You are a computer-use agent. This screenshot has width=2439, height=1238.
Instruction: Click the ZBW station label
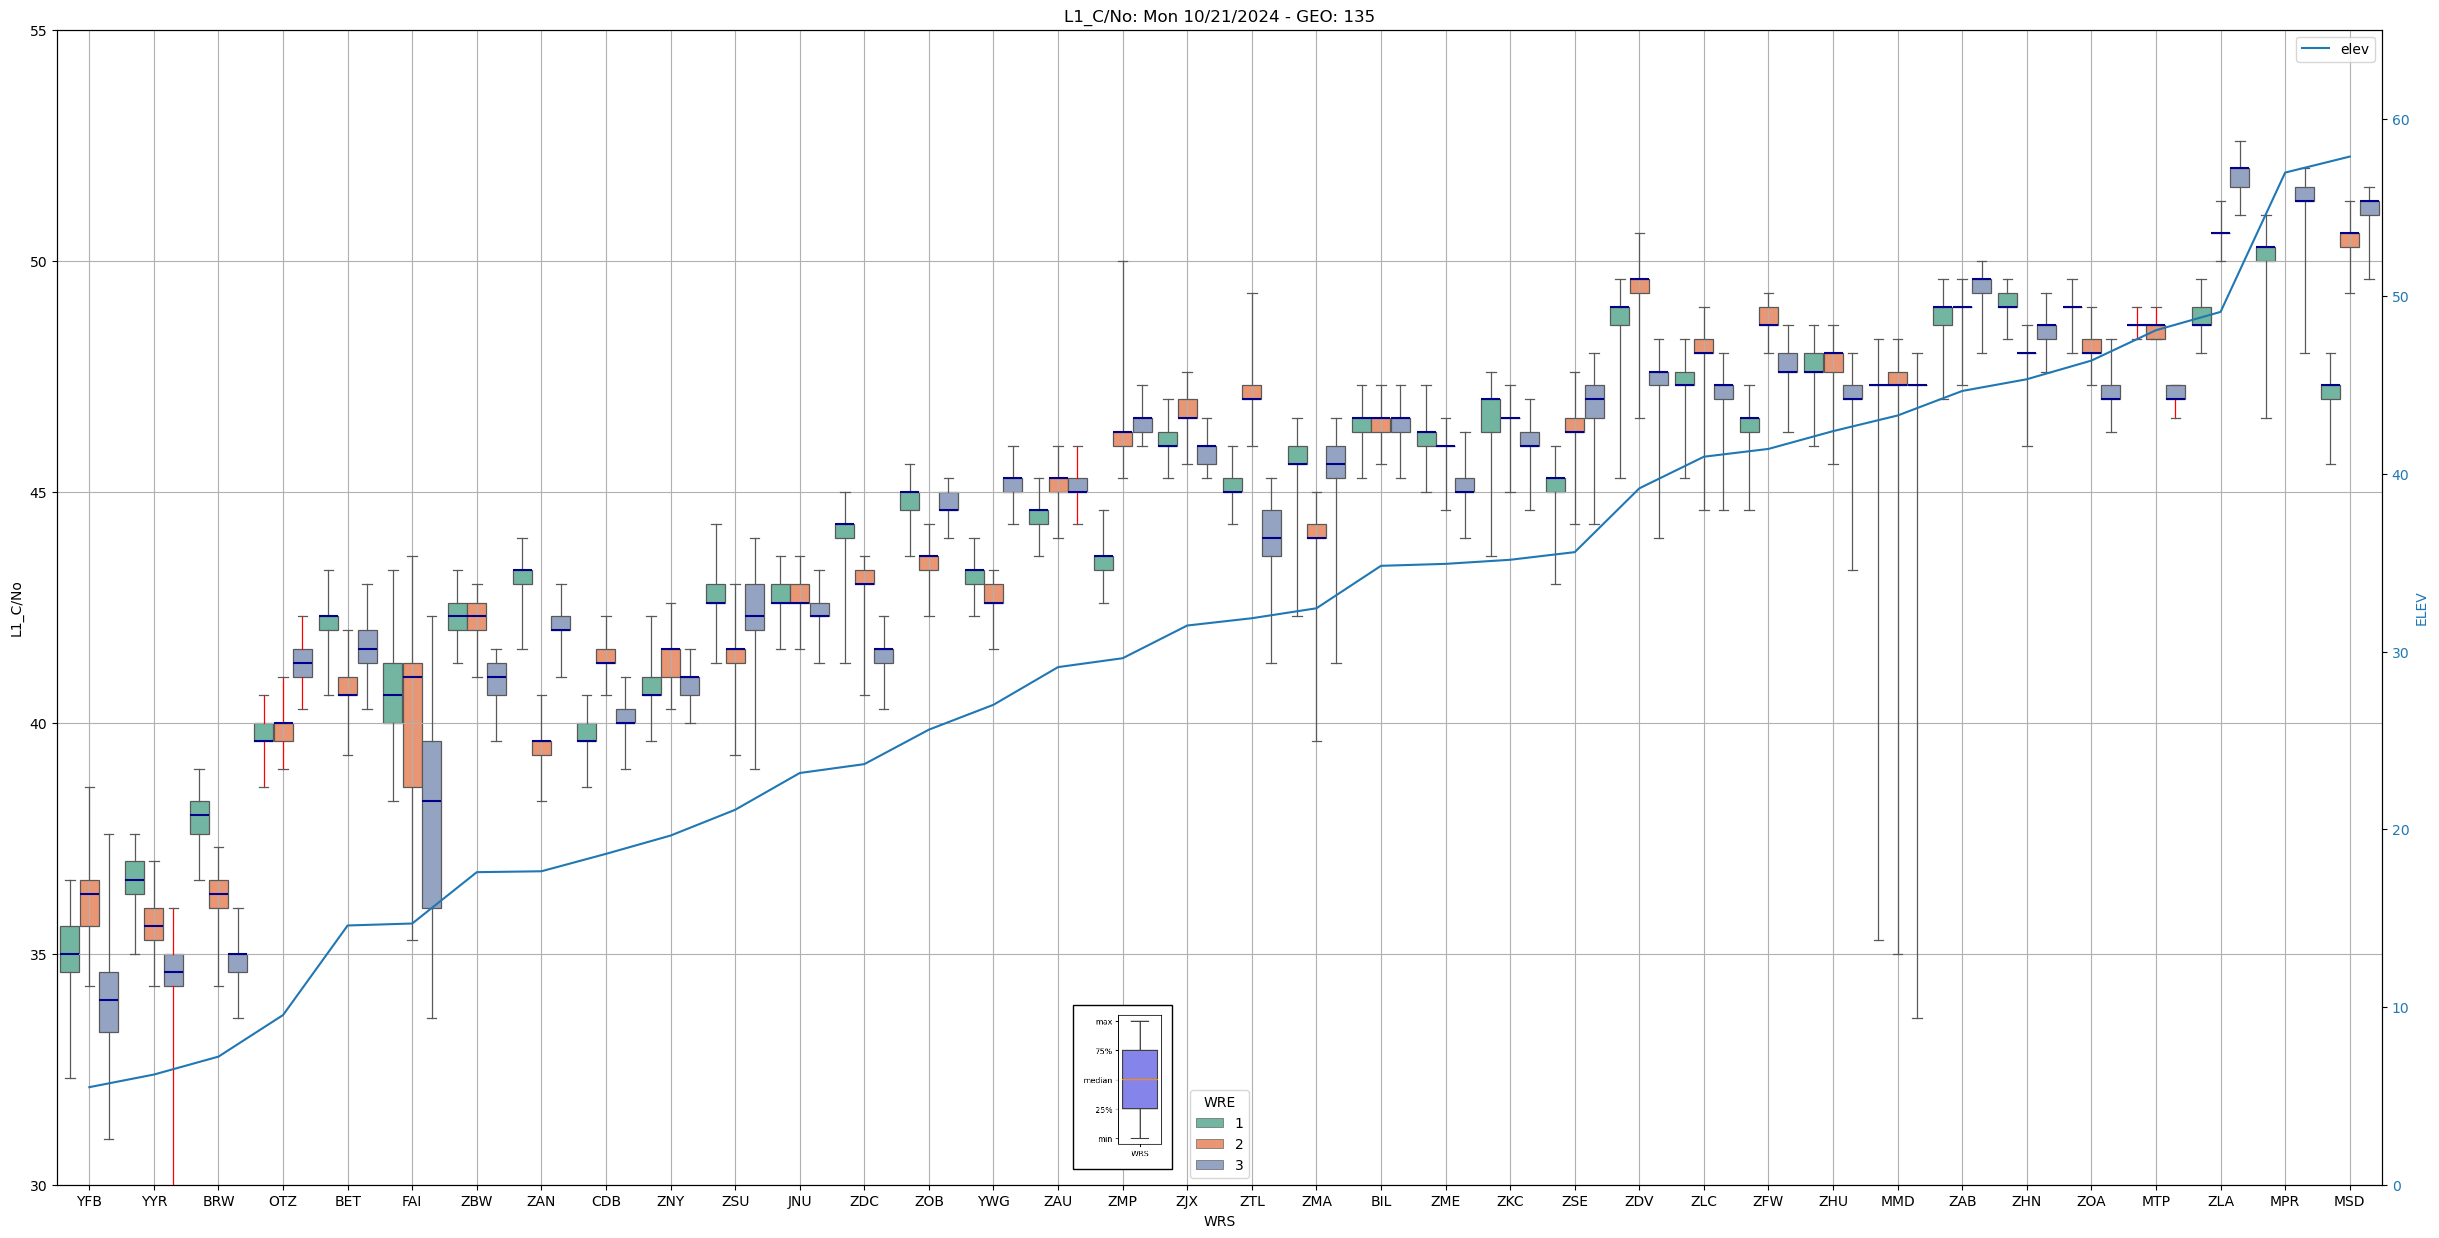pyautogui.click(x=477, y=1201)
